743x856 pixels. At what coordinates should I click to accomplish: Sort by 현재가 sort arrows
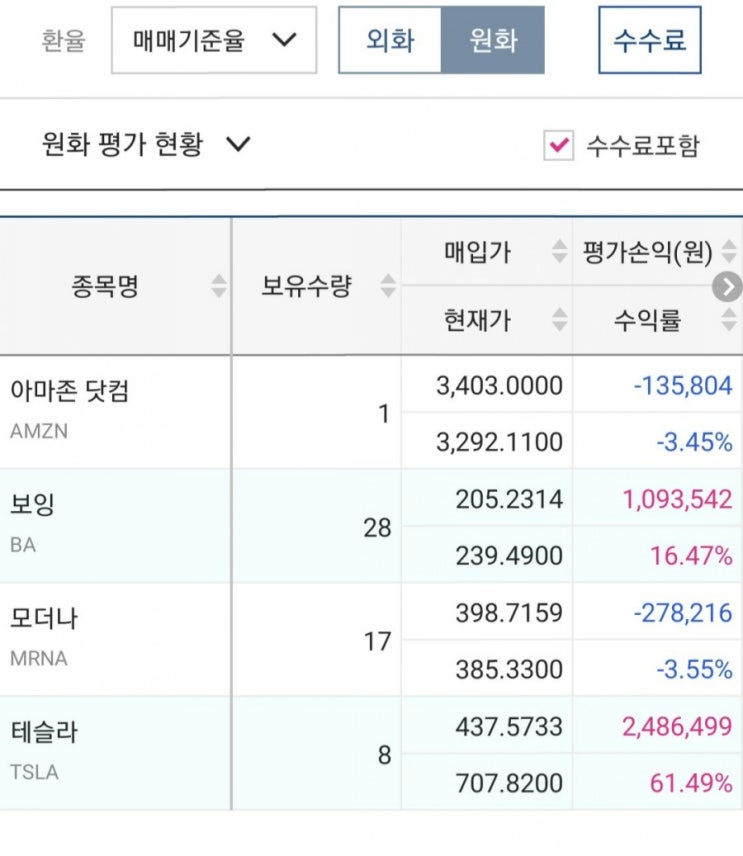(560, 320)
